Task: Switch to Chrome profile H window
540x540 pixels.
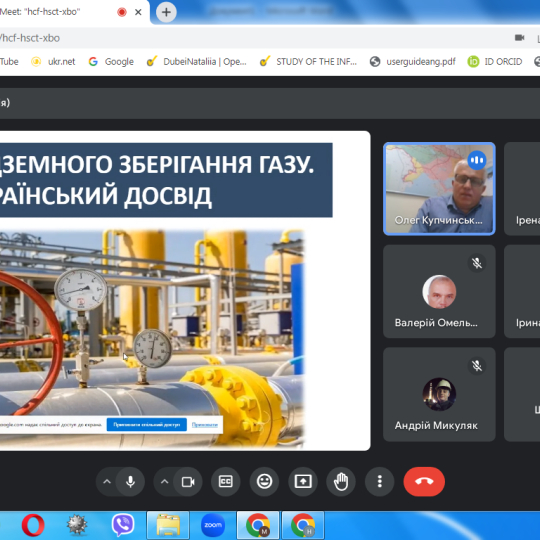Action: [x=303, y=525]
